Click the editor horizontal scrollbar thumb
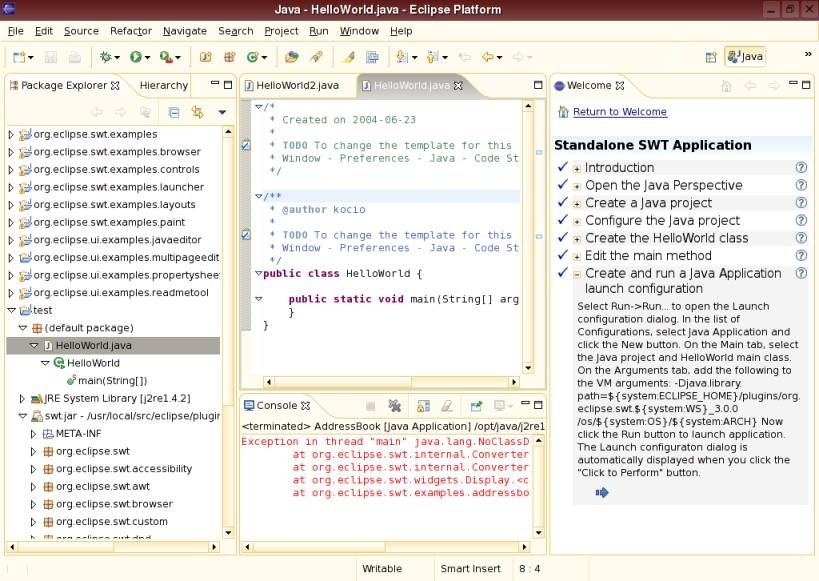The height and width of the screenshot is (581, 819). (x=343, y=382)
